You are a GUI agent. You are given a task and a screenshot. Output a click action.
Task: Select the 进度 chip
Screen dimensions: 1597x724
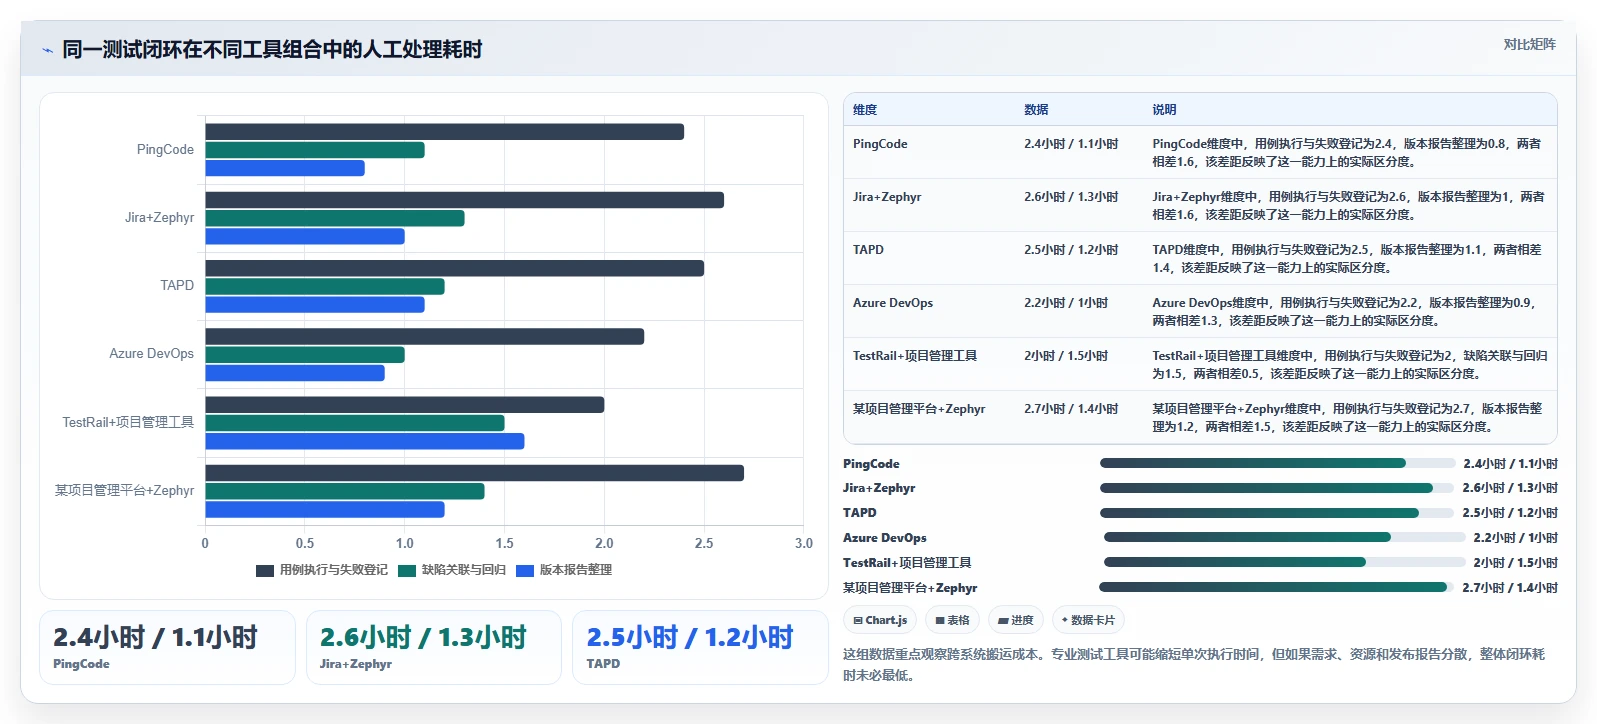(1016, 620)
